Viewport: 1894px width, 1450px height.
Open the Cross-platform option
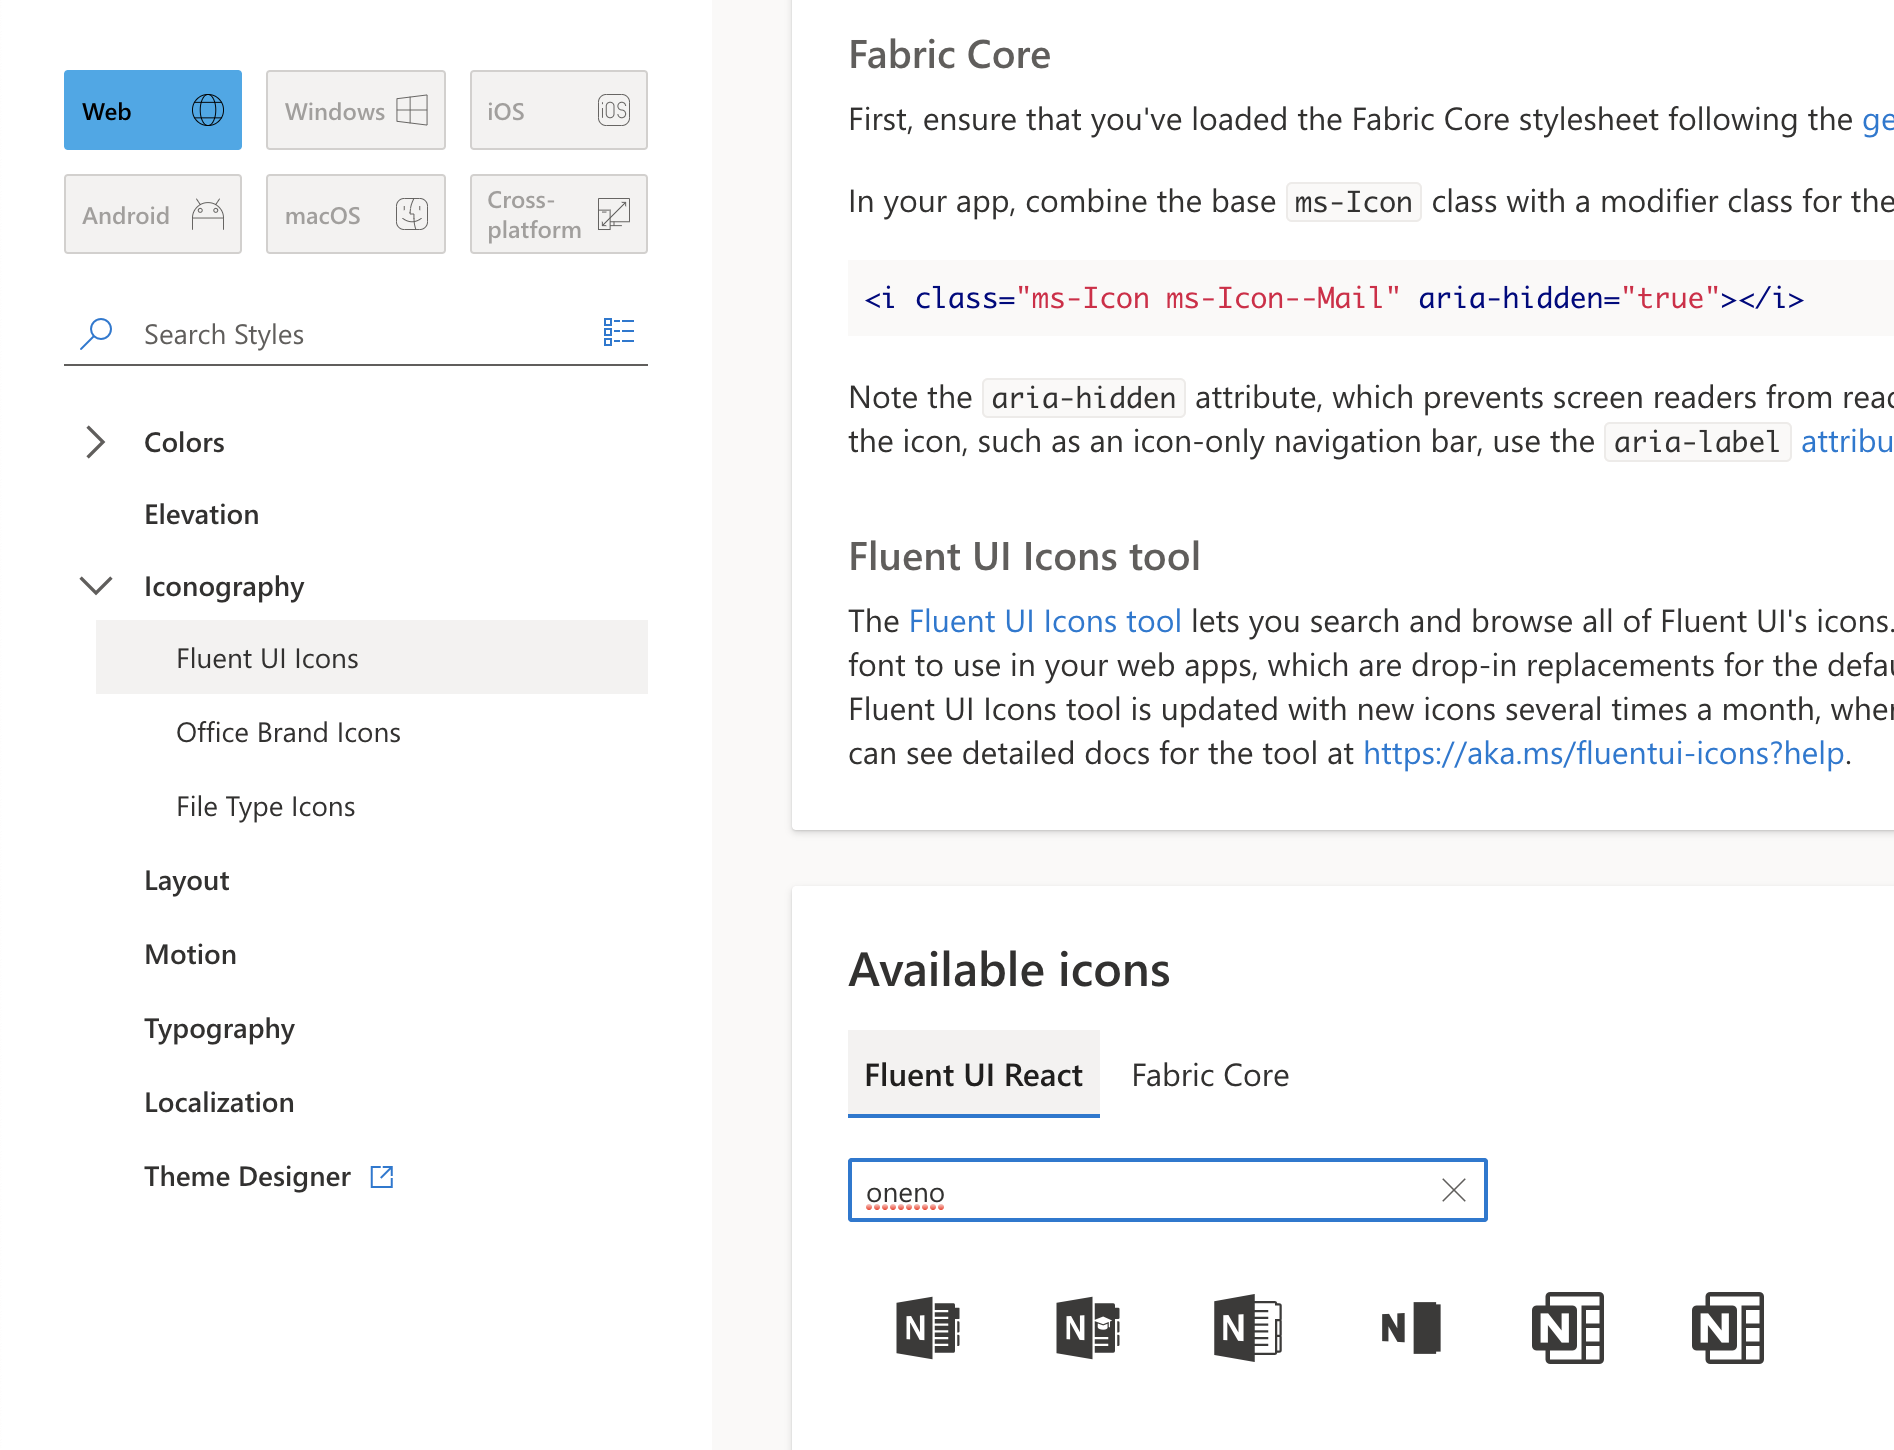(559, 214)
